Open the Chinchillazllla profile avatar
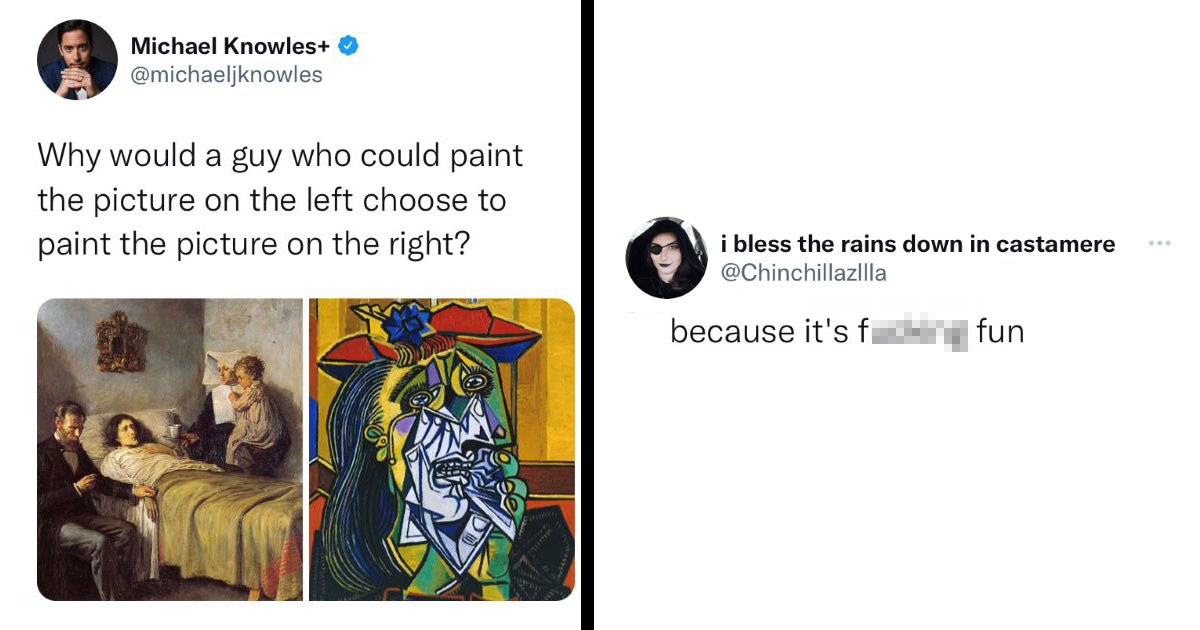The image size is (1200, 630). click(667, 257)
